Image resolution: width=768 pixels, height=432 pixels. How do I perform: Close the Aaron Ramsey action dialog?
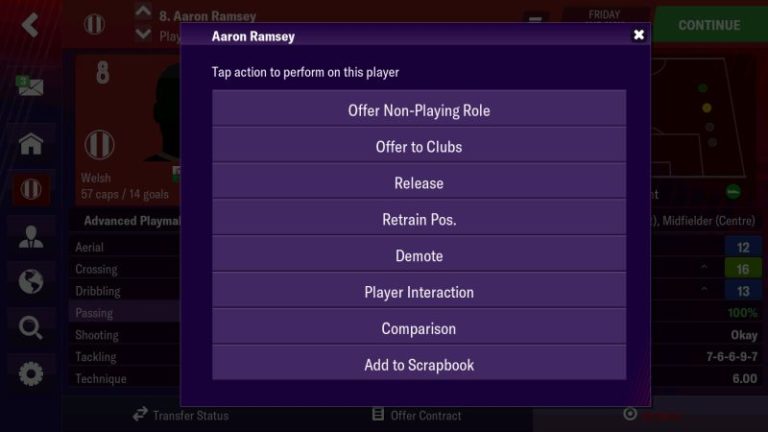pos(639,35)
